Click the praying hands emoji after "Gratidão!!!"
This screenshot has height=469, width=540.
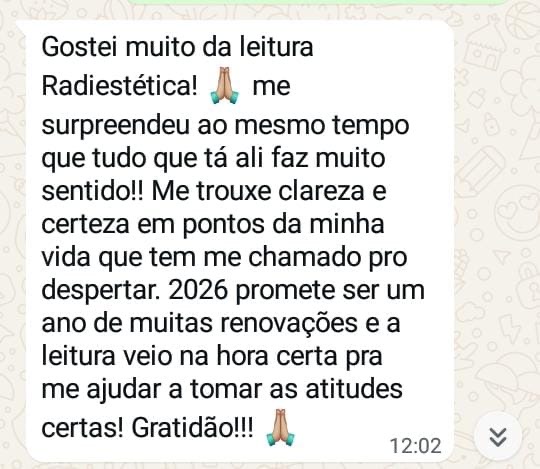(x=280, y=427)
